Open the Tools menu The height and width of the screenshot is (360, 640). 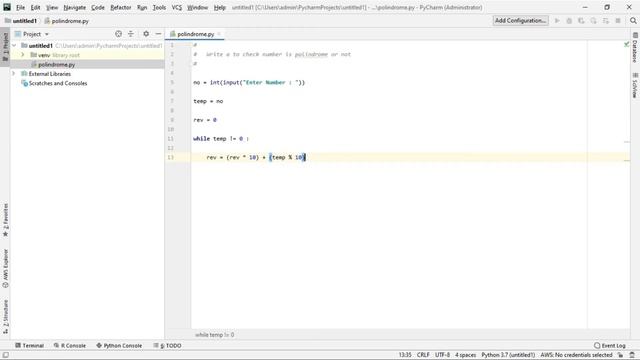point(159,7)
